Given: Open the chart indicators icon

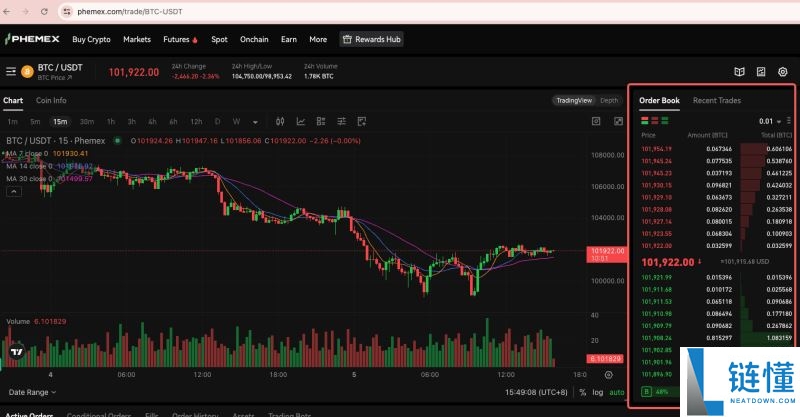Looking at the screenshot, I should click(x=301, y=121).
